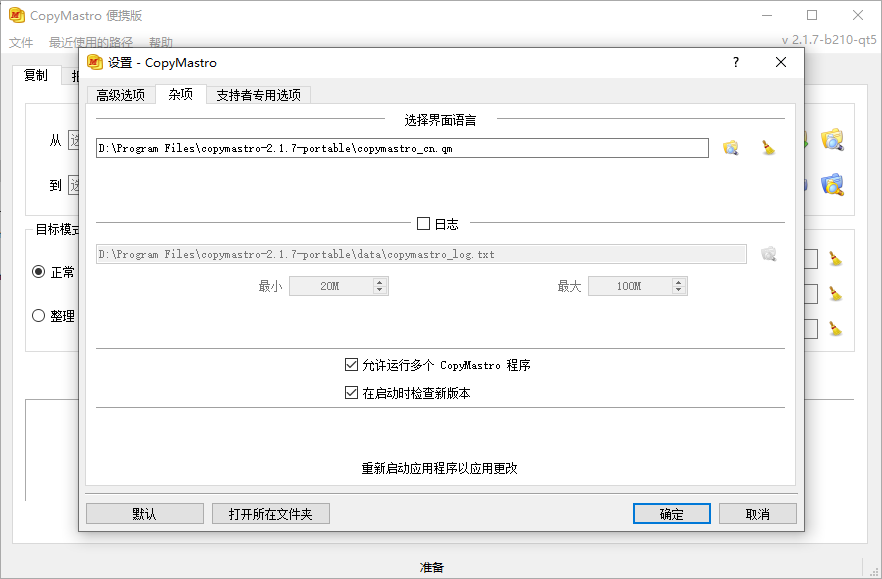882x579 pixels.
Task: Click the version text v 2.1.7-b210-qt5
Action: pyautogui.click(x=829, y=40)
